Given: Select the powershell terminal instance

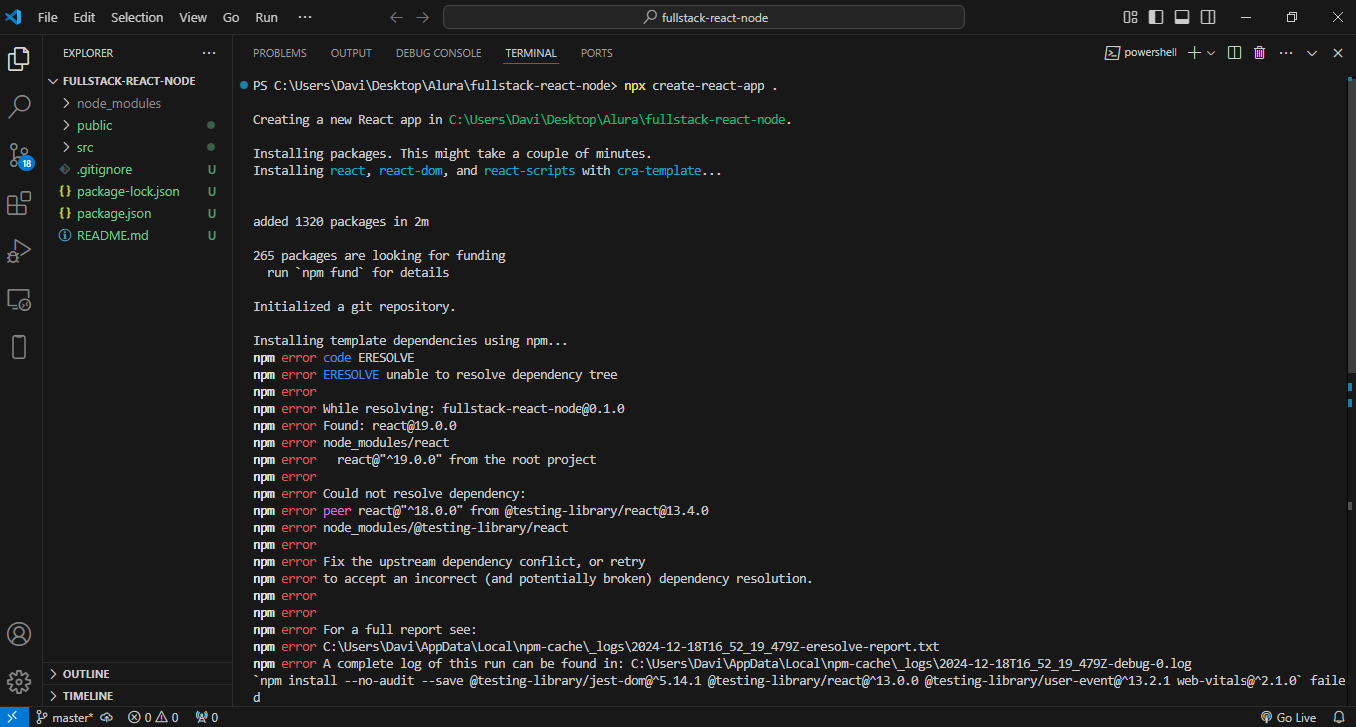Looking at the screenshot, I should tap(1140, 53).
